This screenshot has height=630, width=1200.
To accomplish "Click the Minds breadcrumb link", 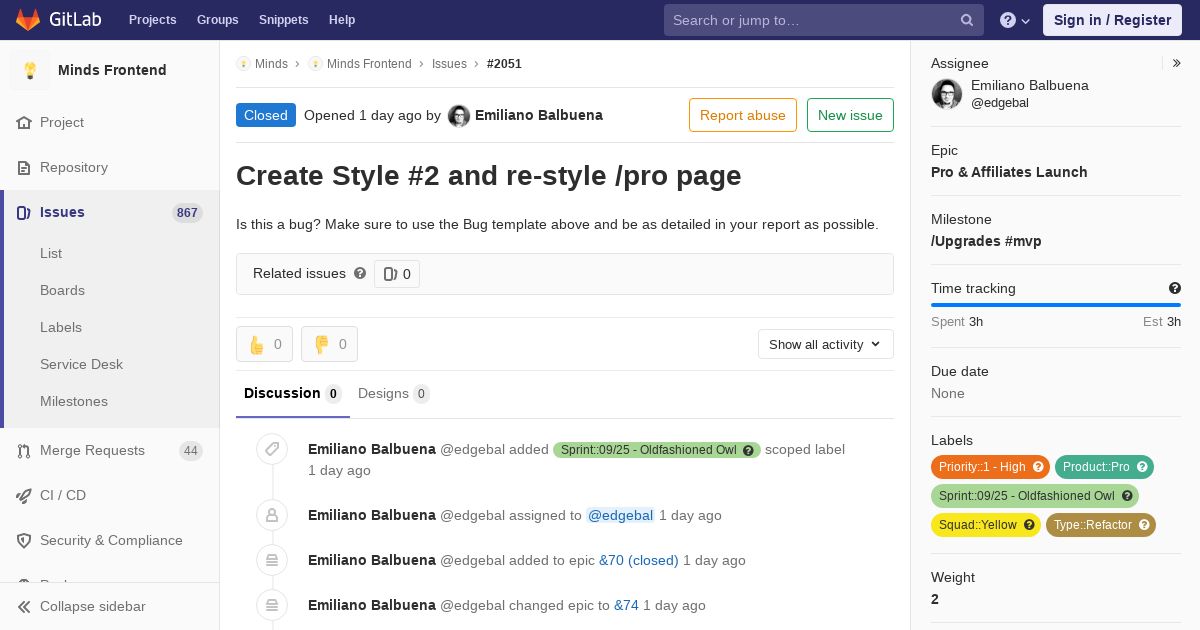I will click(271, 64).
